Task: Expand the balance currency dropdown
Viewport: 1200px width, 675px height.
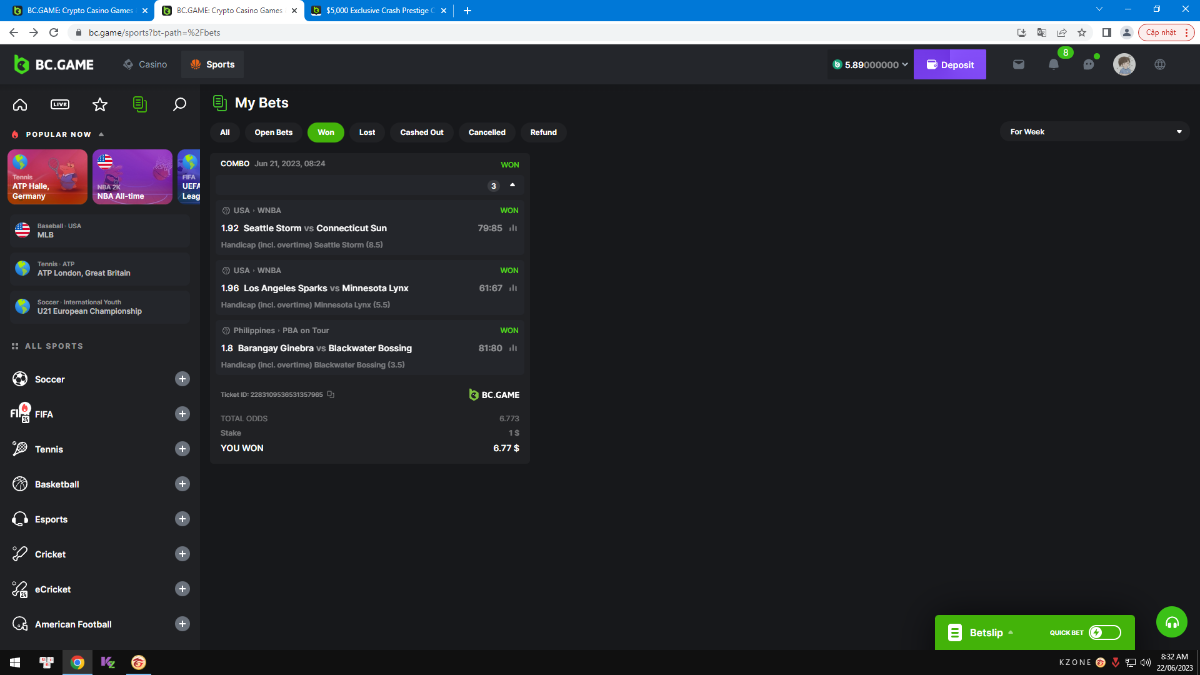Action: point(905,65)
